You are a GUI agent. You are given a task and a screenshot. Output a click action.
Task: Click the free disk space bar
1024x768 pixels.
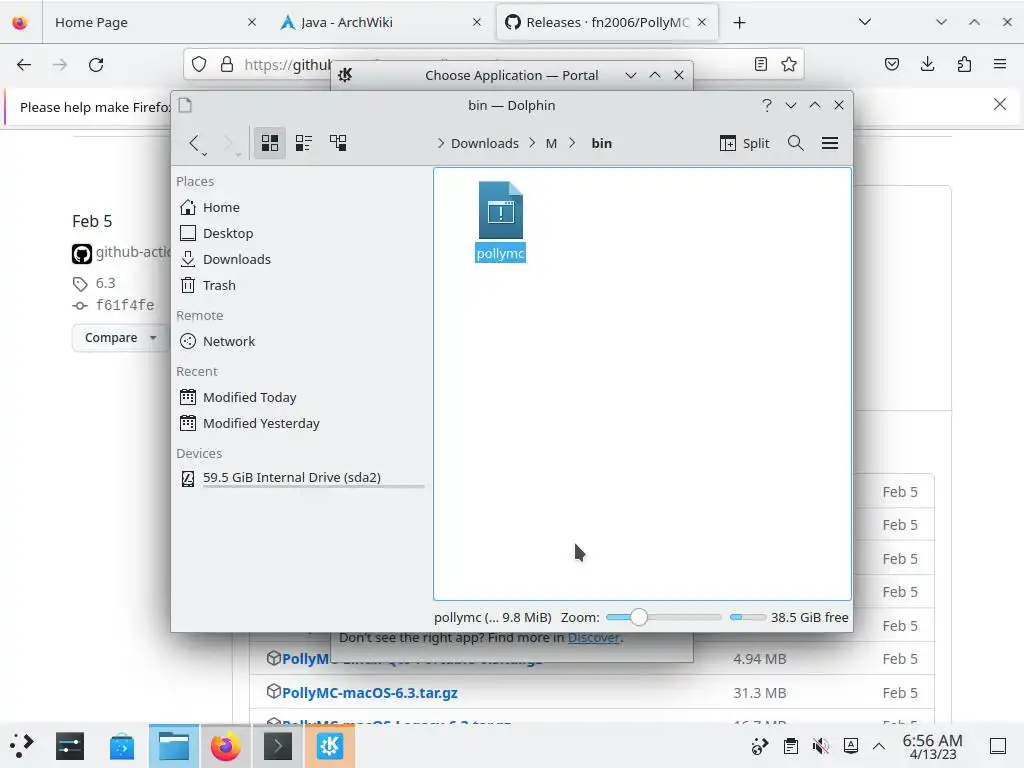click(748, 617)
